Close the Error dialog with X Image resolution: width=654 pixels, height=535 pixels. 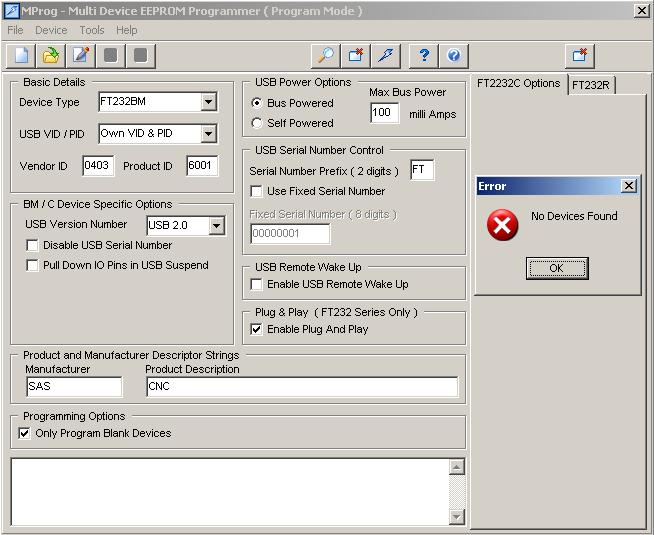(628, 186)
